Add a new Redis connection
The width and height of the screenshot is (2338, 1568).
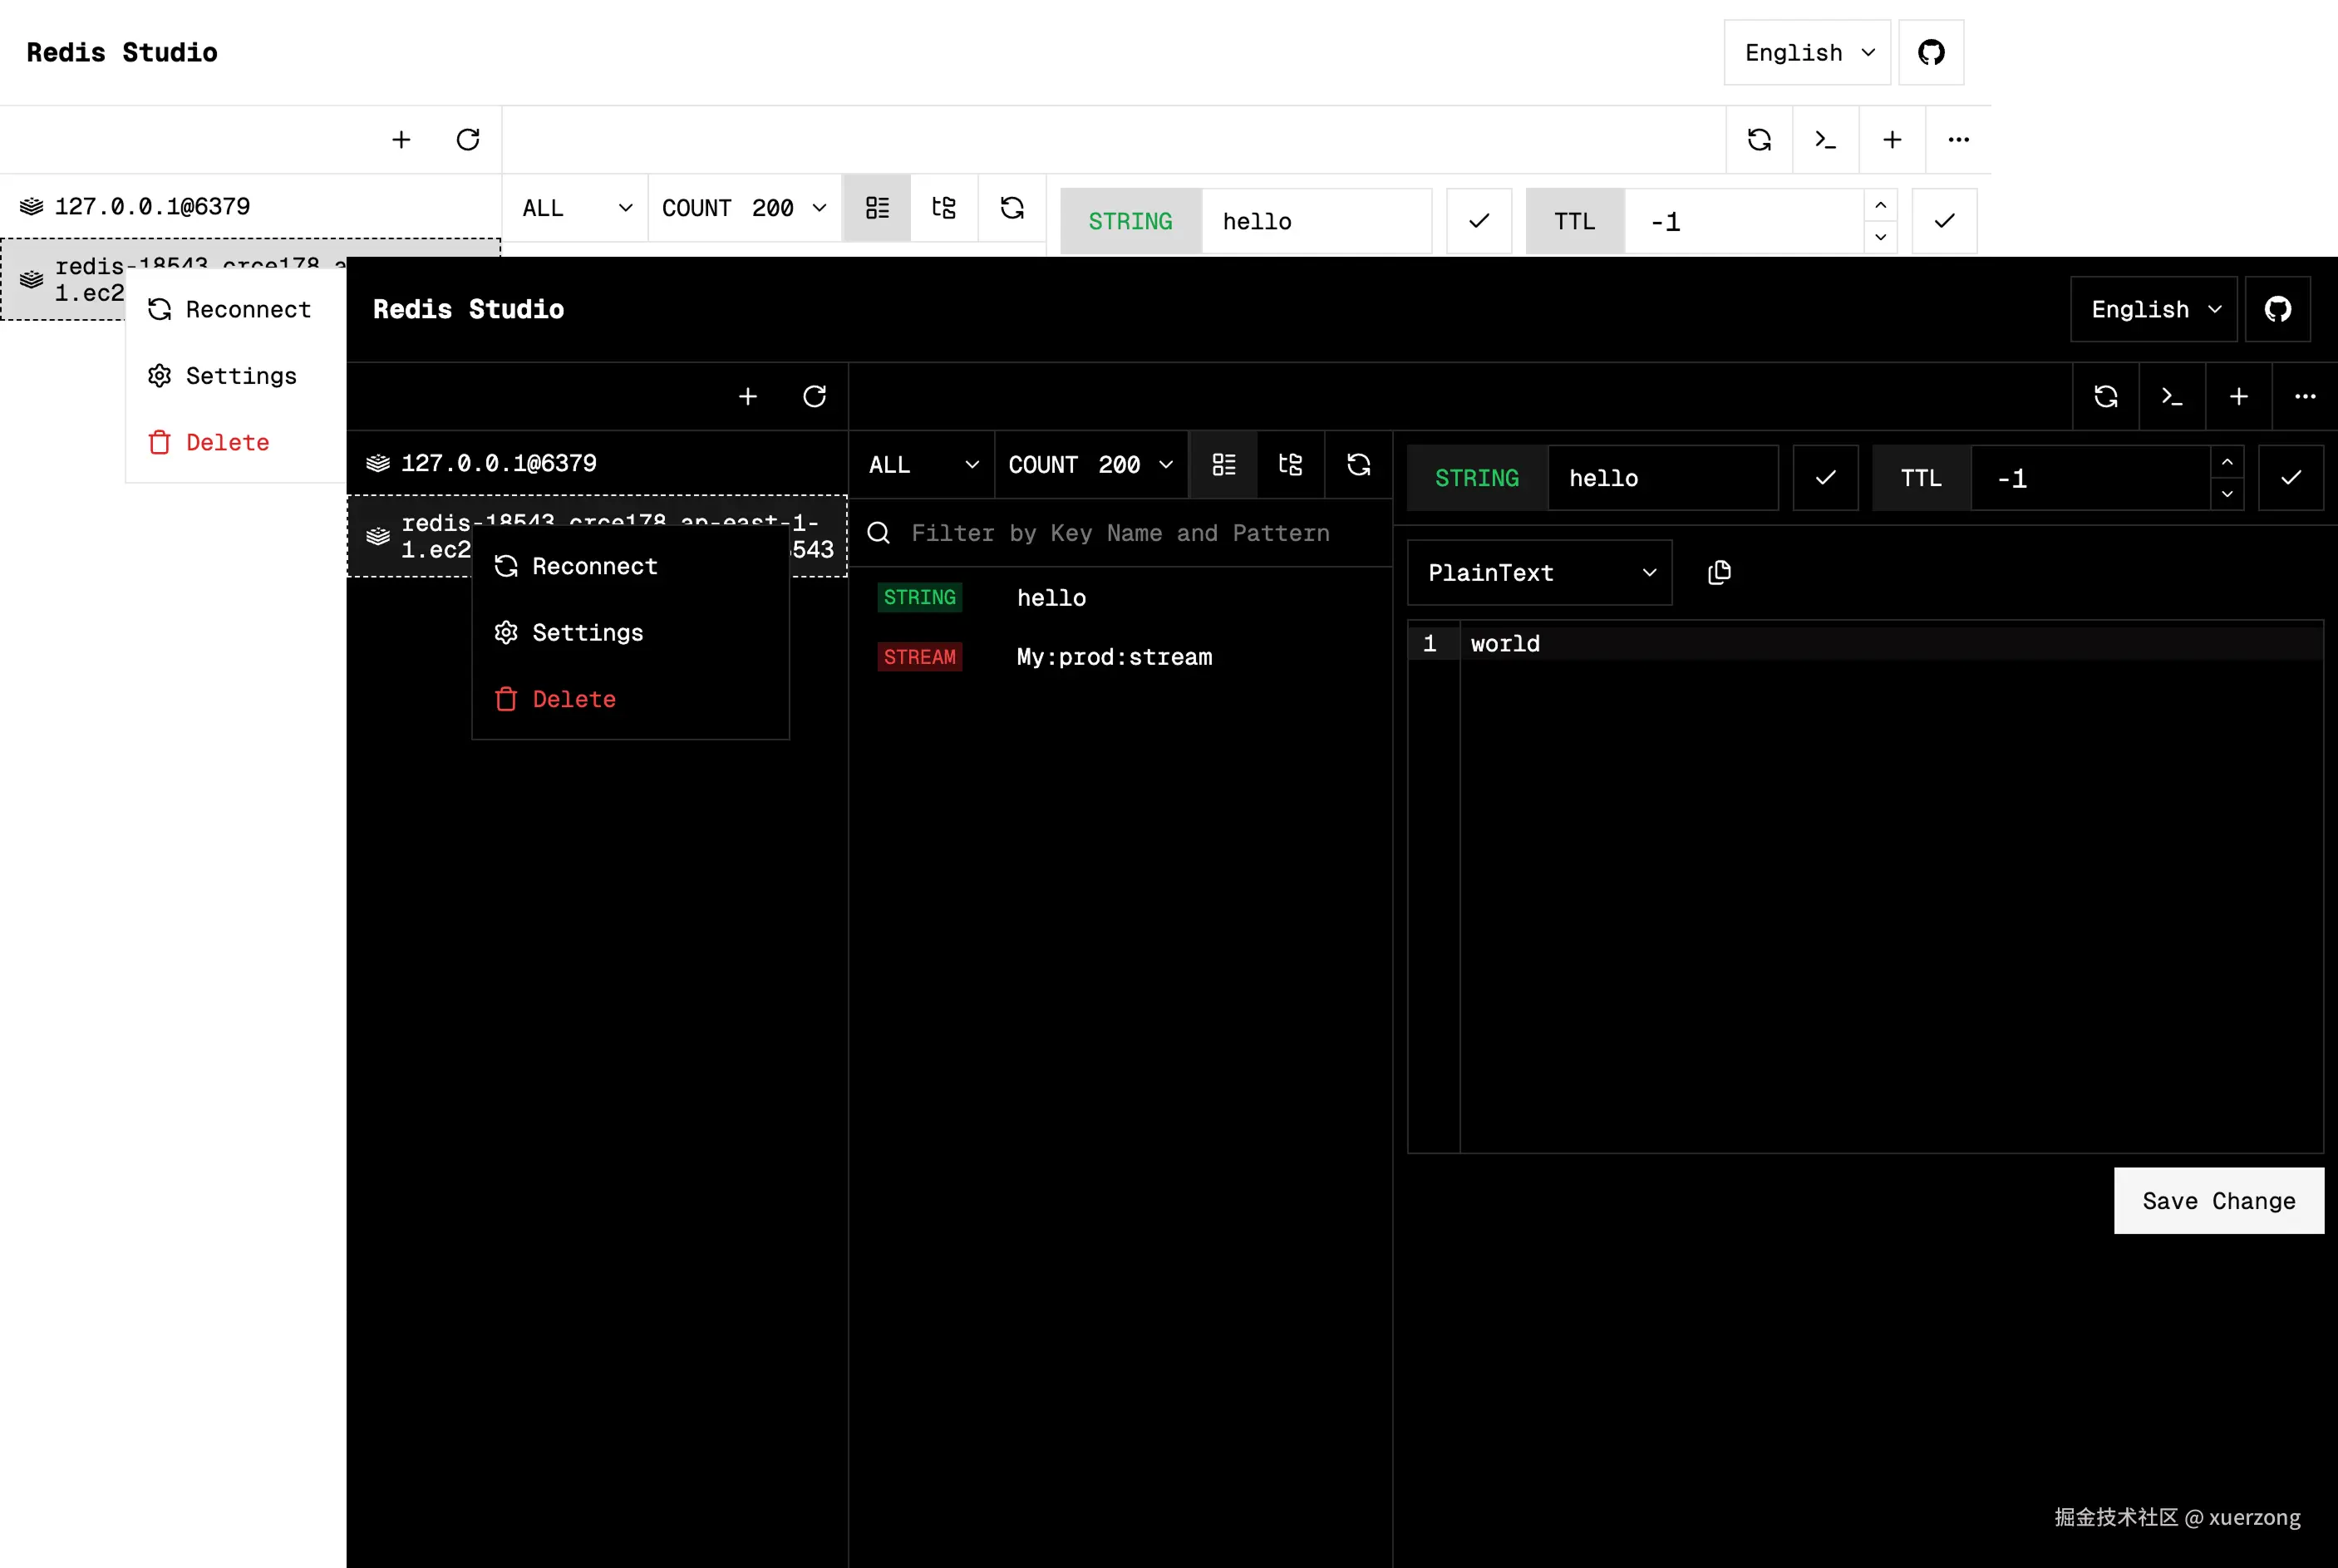pyautogui.click(x=748, y=397)
